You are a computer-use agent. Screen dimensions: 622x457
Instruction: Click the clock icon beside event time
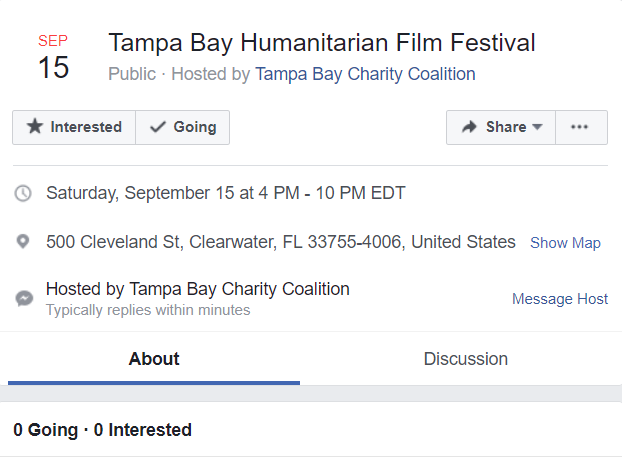[23, 194]
